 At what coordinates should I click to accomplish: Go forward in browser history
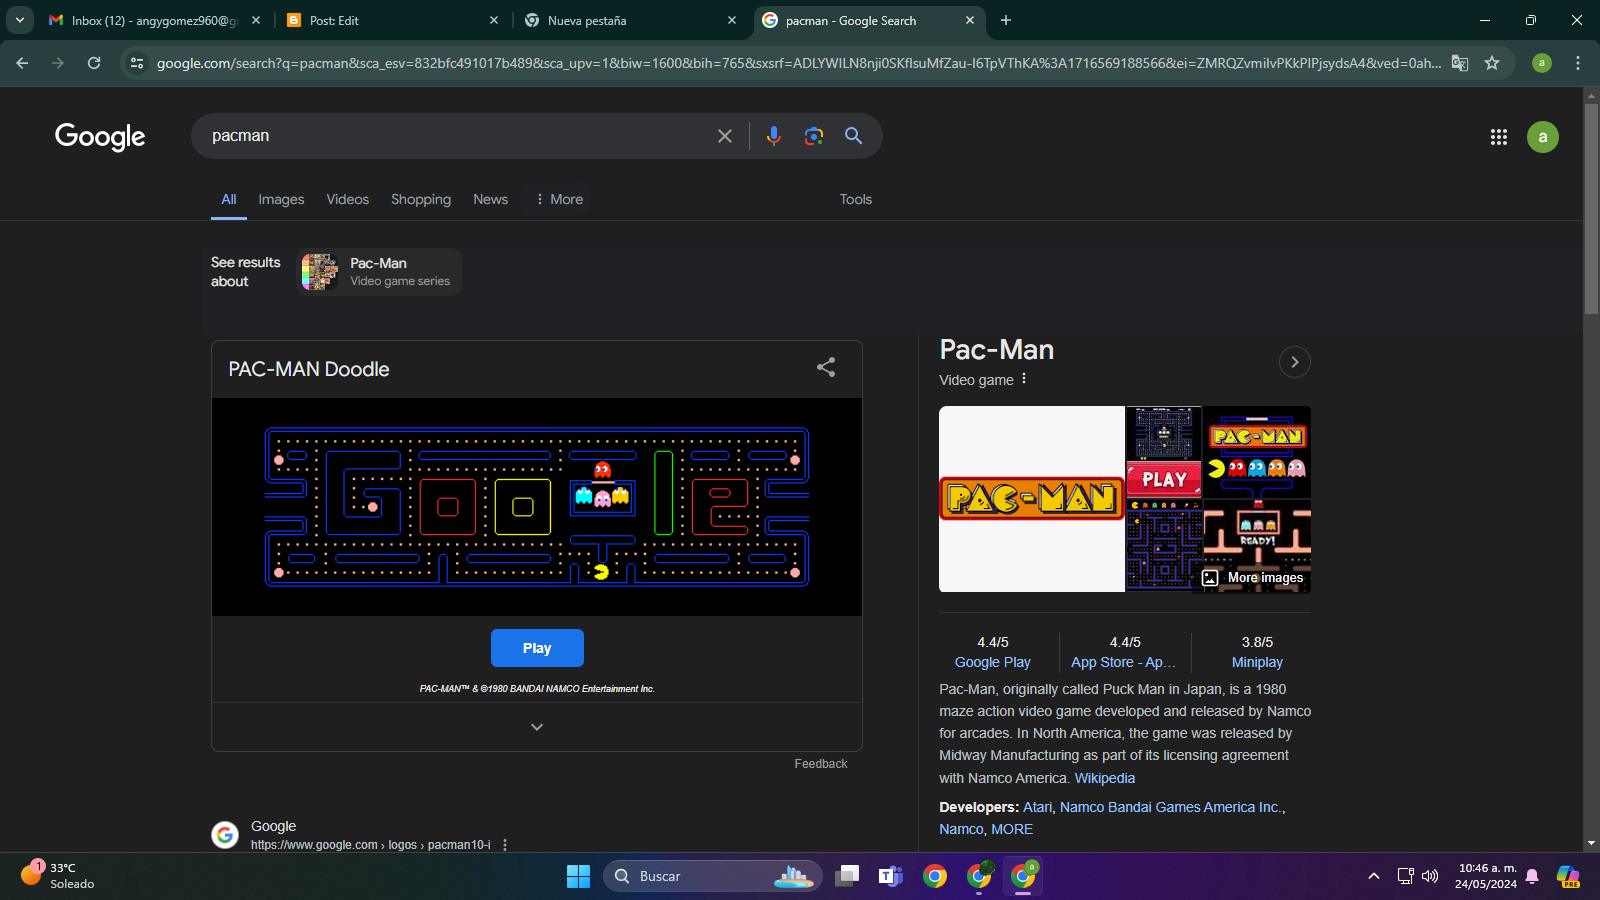tap(58, 63)
